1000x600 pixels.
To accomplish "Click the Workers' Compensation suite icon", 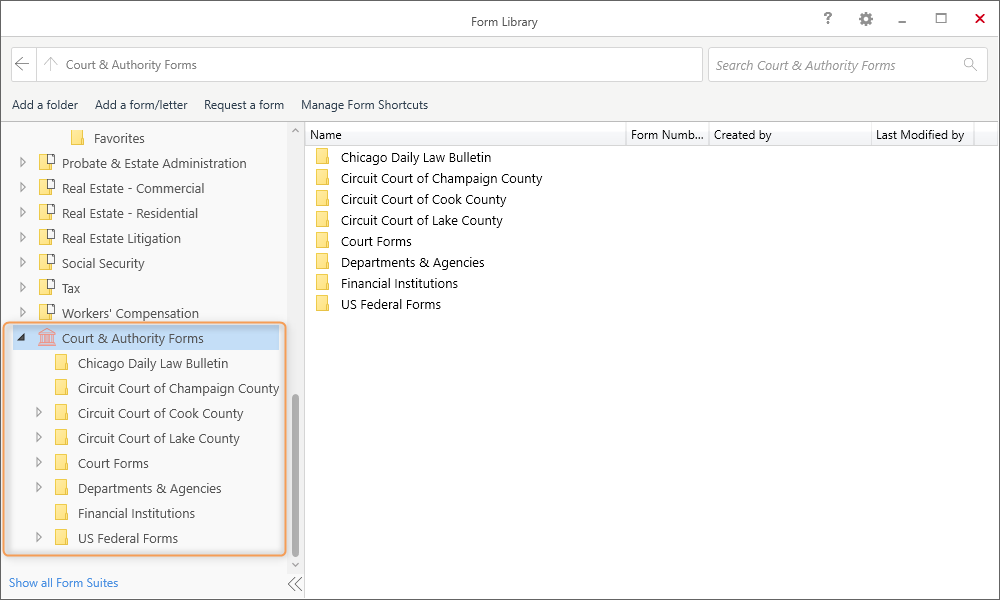I will click(47, 312).
